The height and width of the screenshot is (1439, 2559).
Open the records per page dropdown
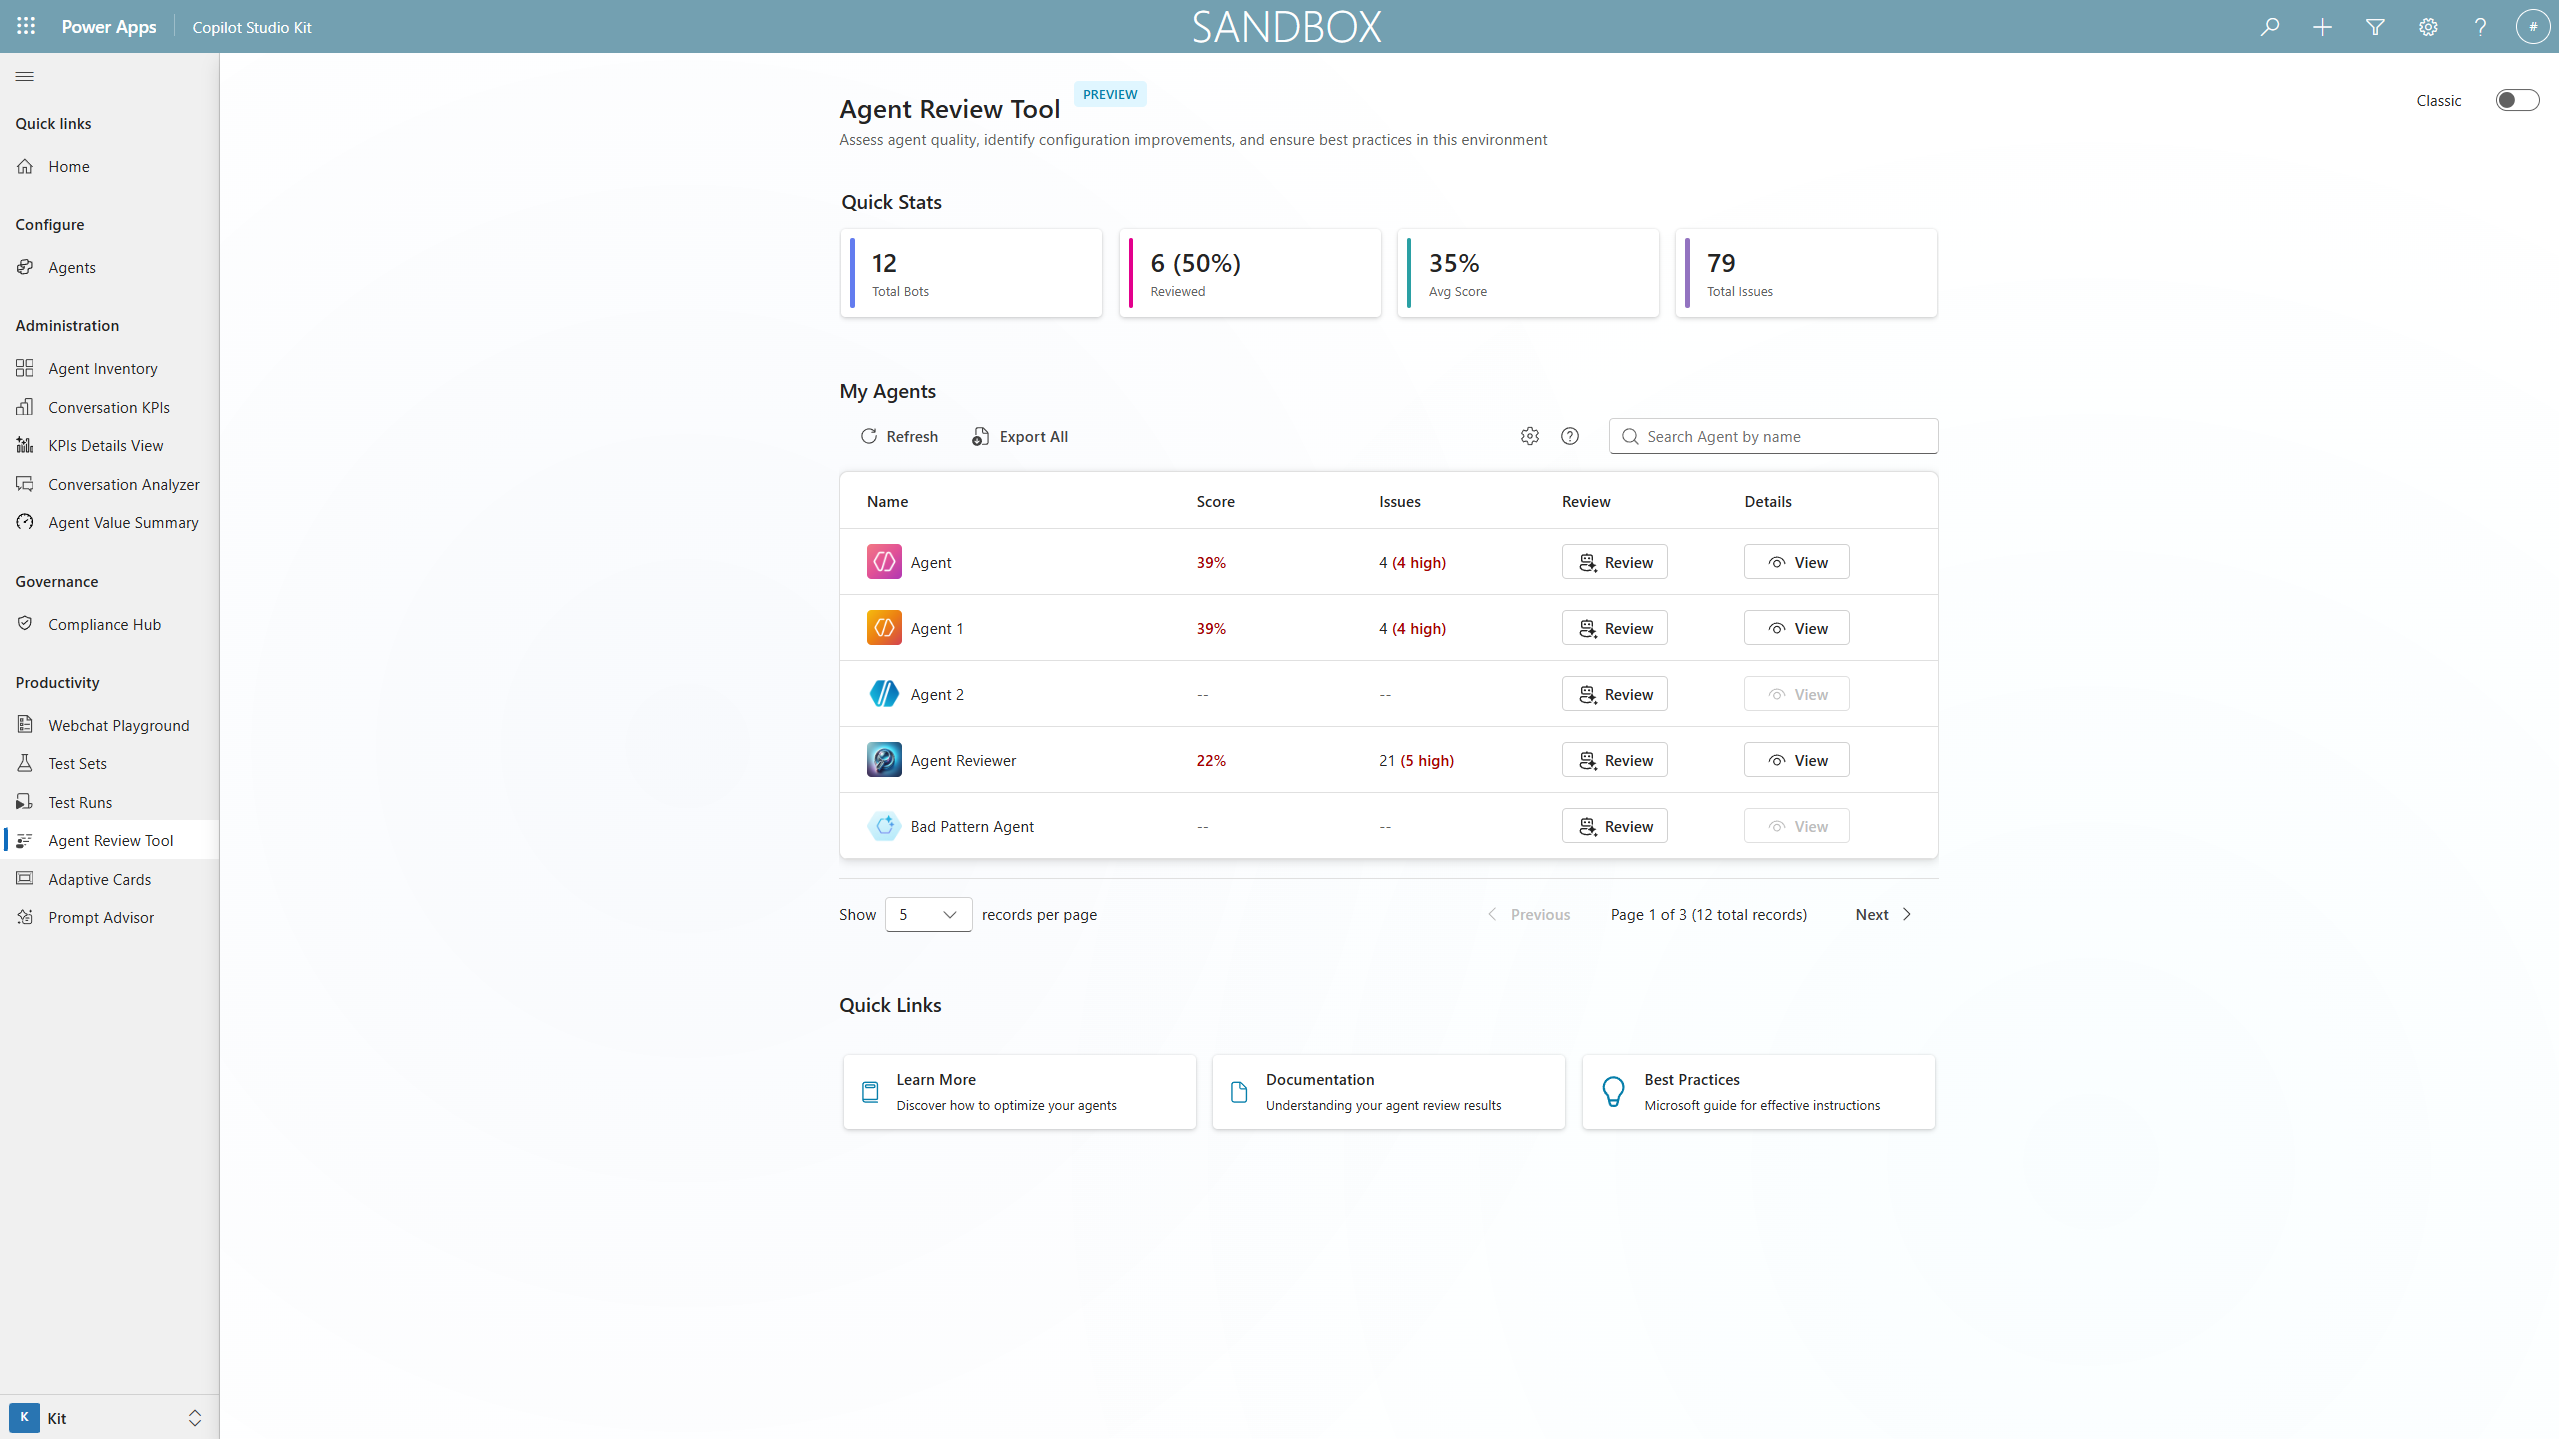pyautogui.click(x=928, y=914)
